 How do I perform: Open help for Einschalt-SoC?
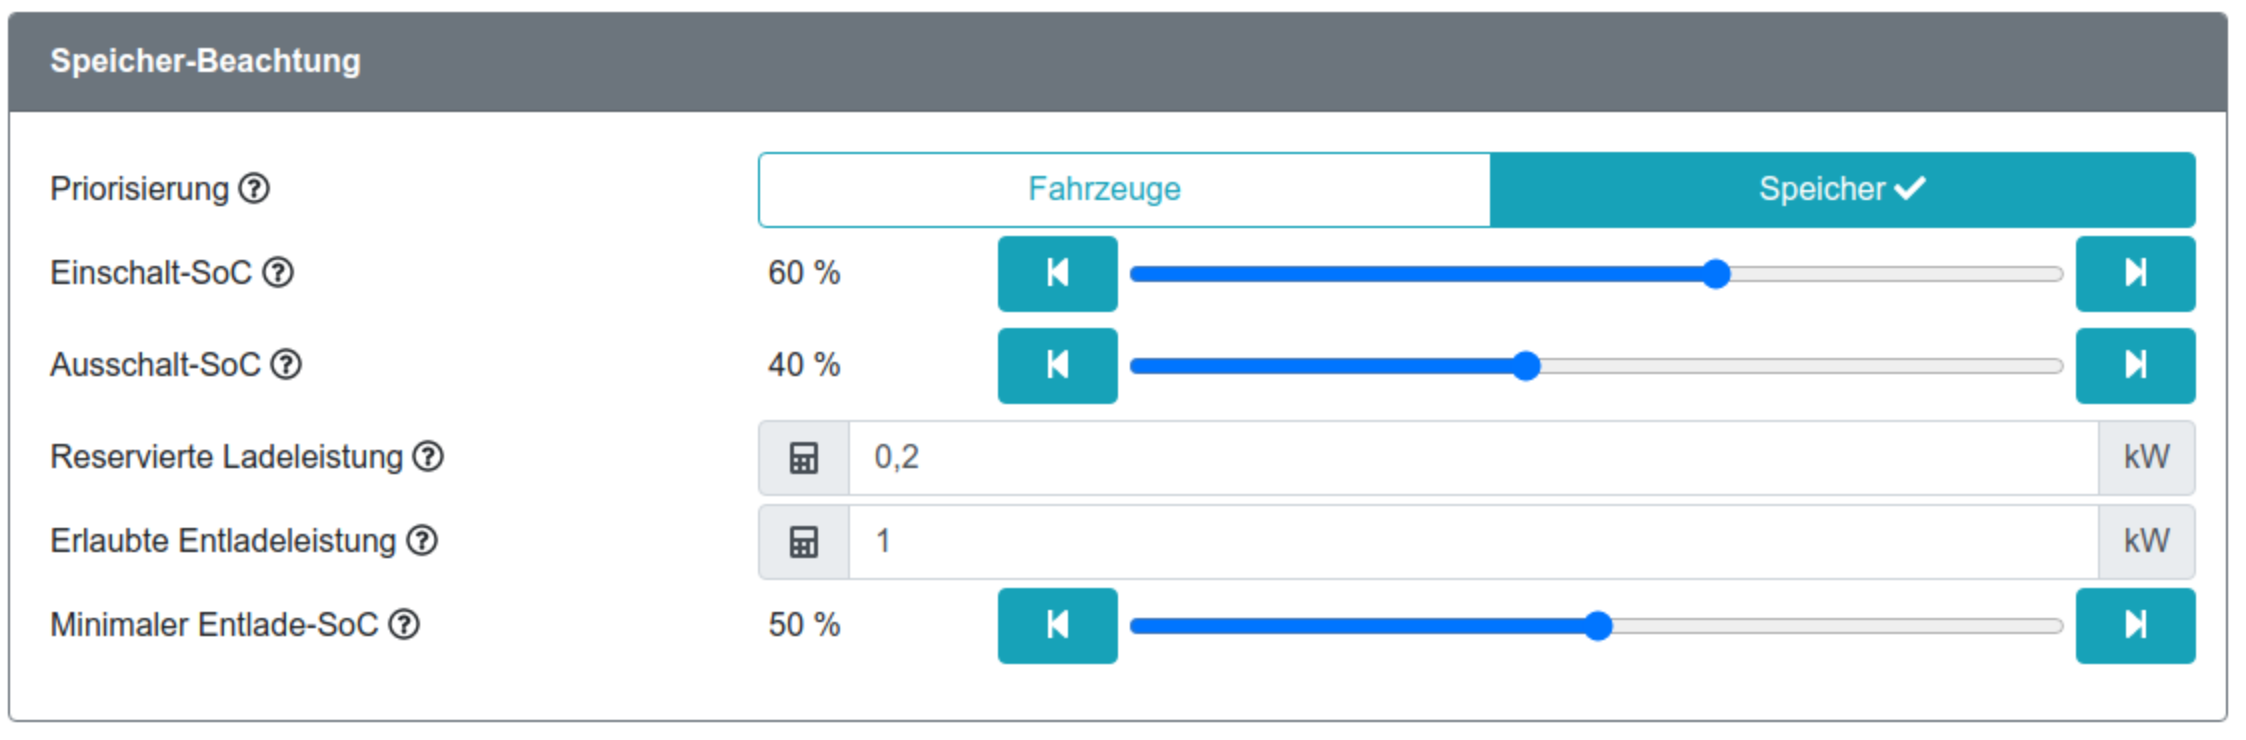point(278,272)
